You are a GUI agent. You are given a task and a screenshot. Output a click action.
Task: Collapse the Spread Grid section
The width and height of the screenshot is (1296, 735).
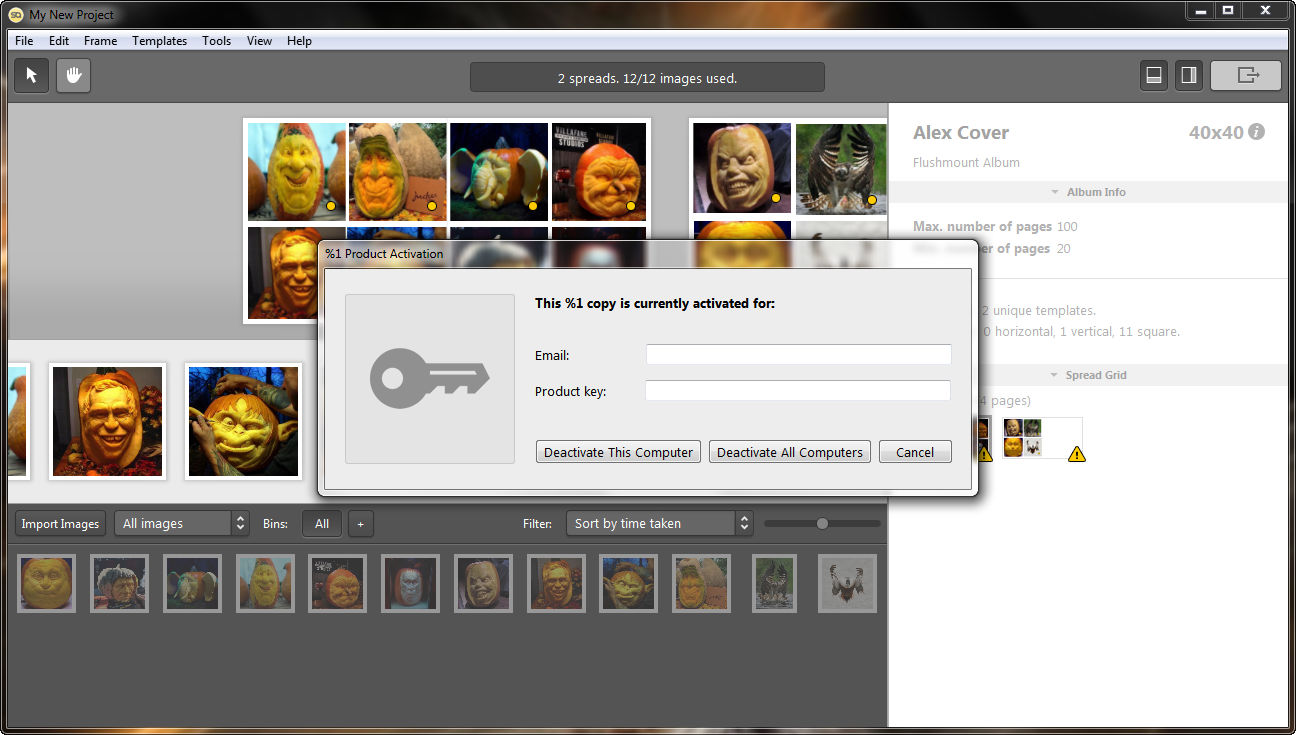pyautogui.click(x=1088, y=375)
